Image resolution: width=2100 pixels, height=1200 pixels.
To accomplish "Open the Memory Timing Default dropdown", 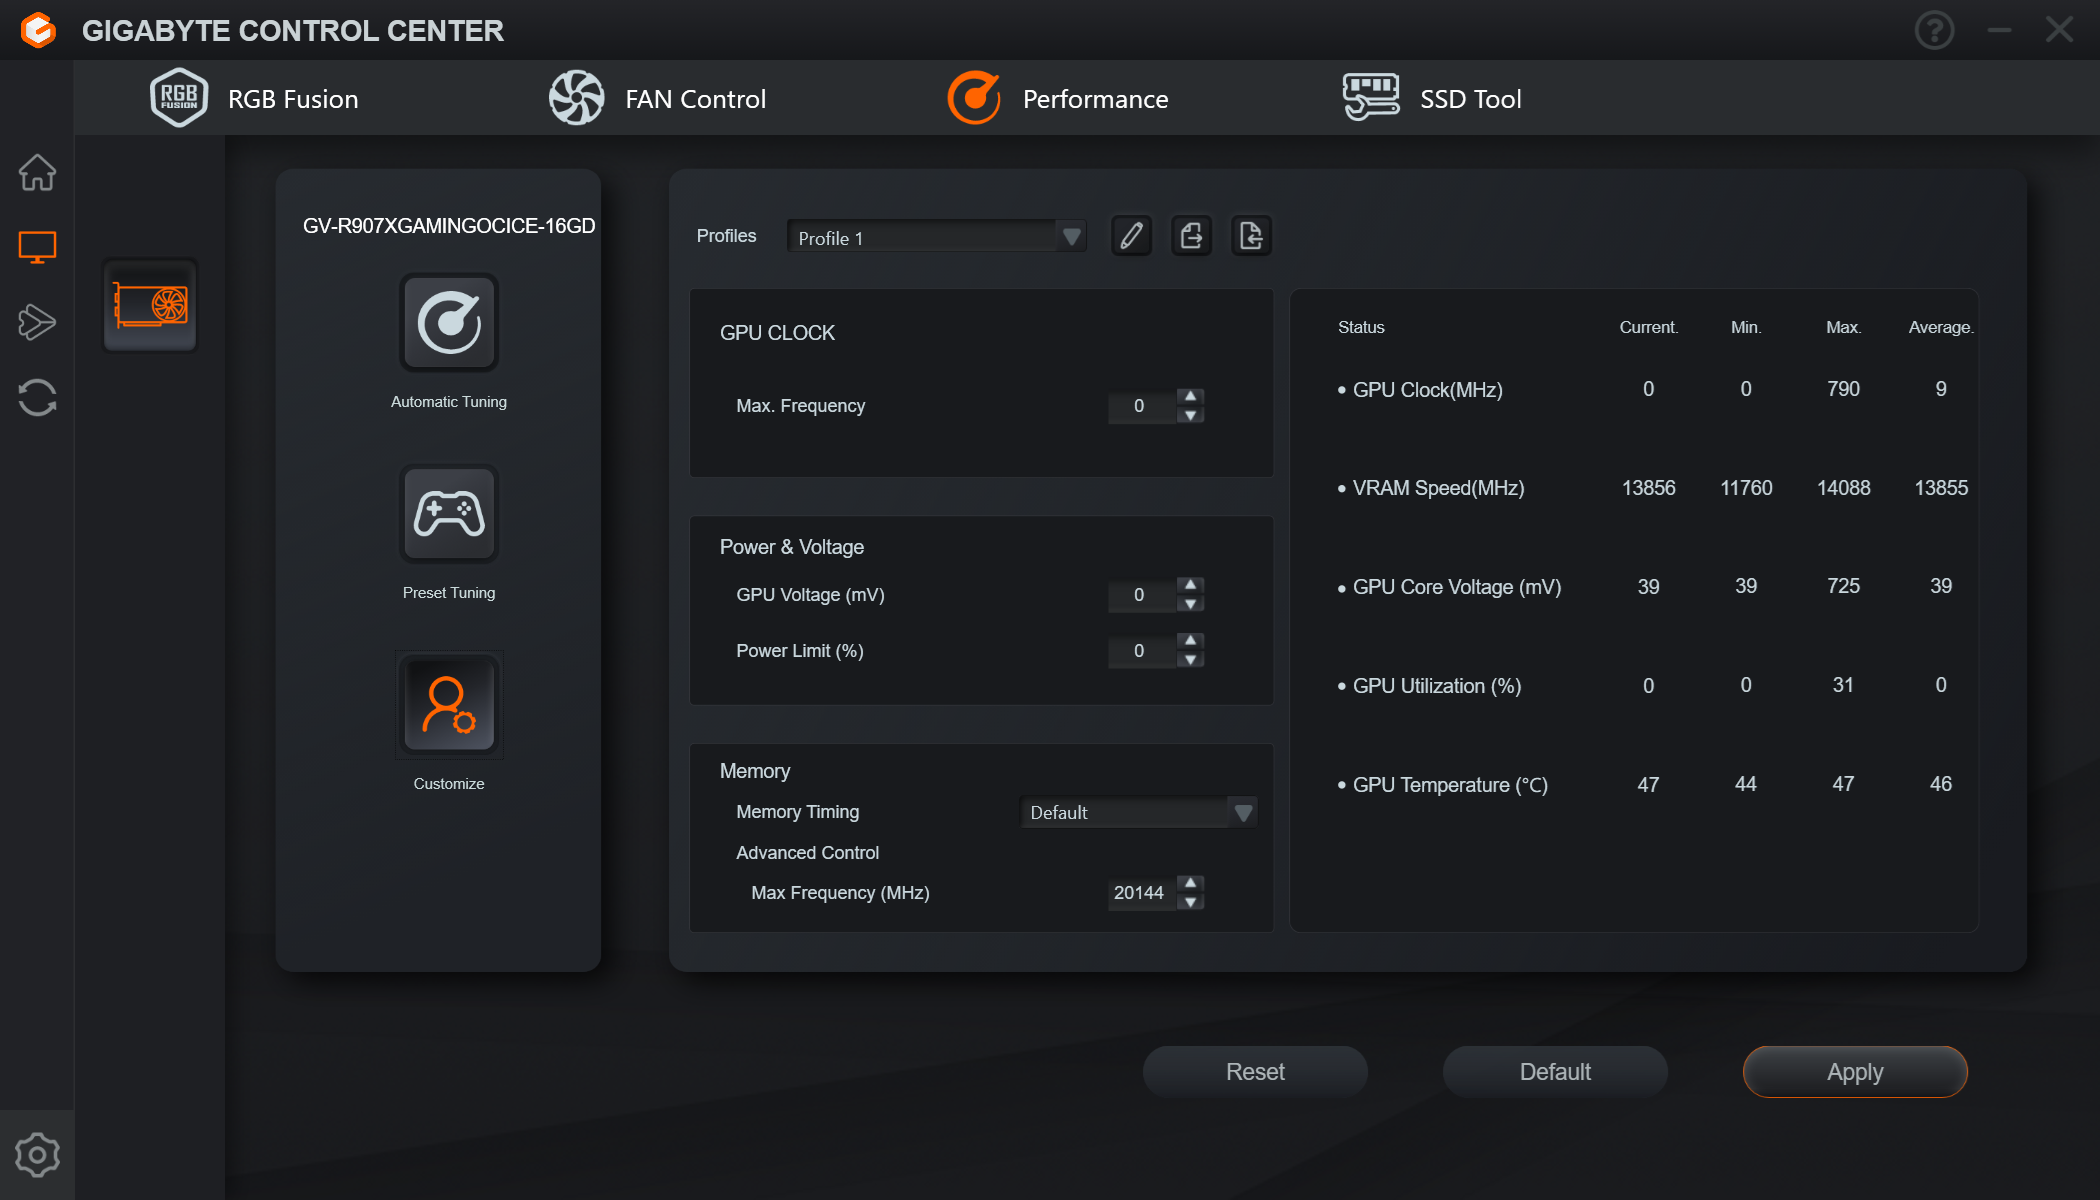I will point(1138,812).
